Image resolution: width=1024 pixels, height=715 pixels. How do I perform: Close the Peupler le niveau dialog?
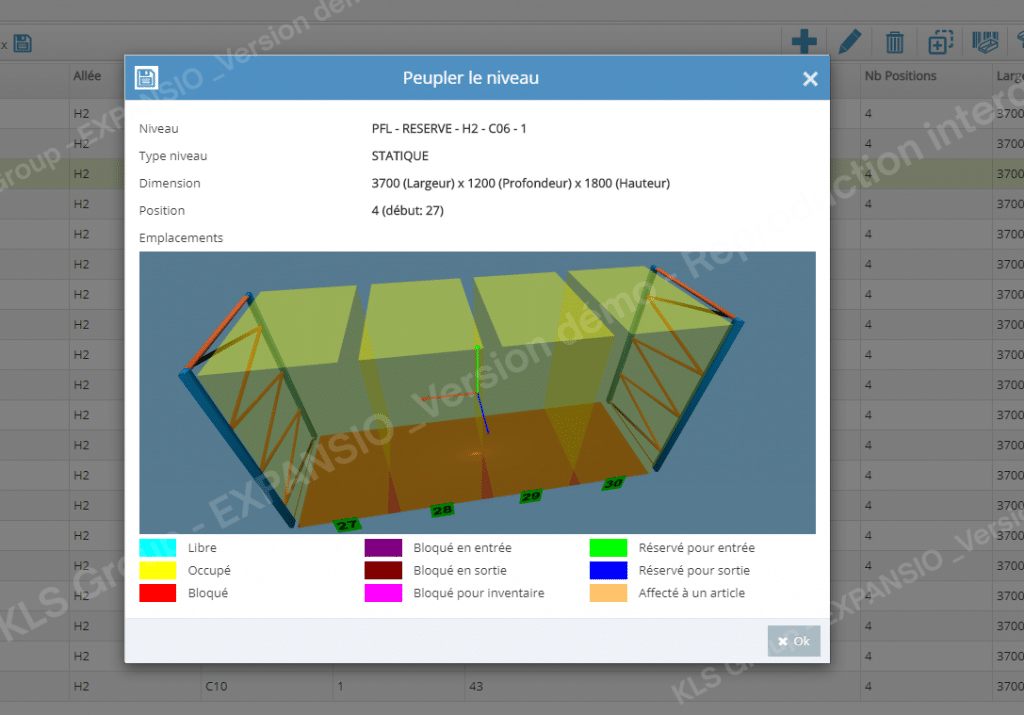(x=810, y=79)
